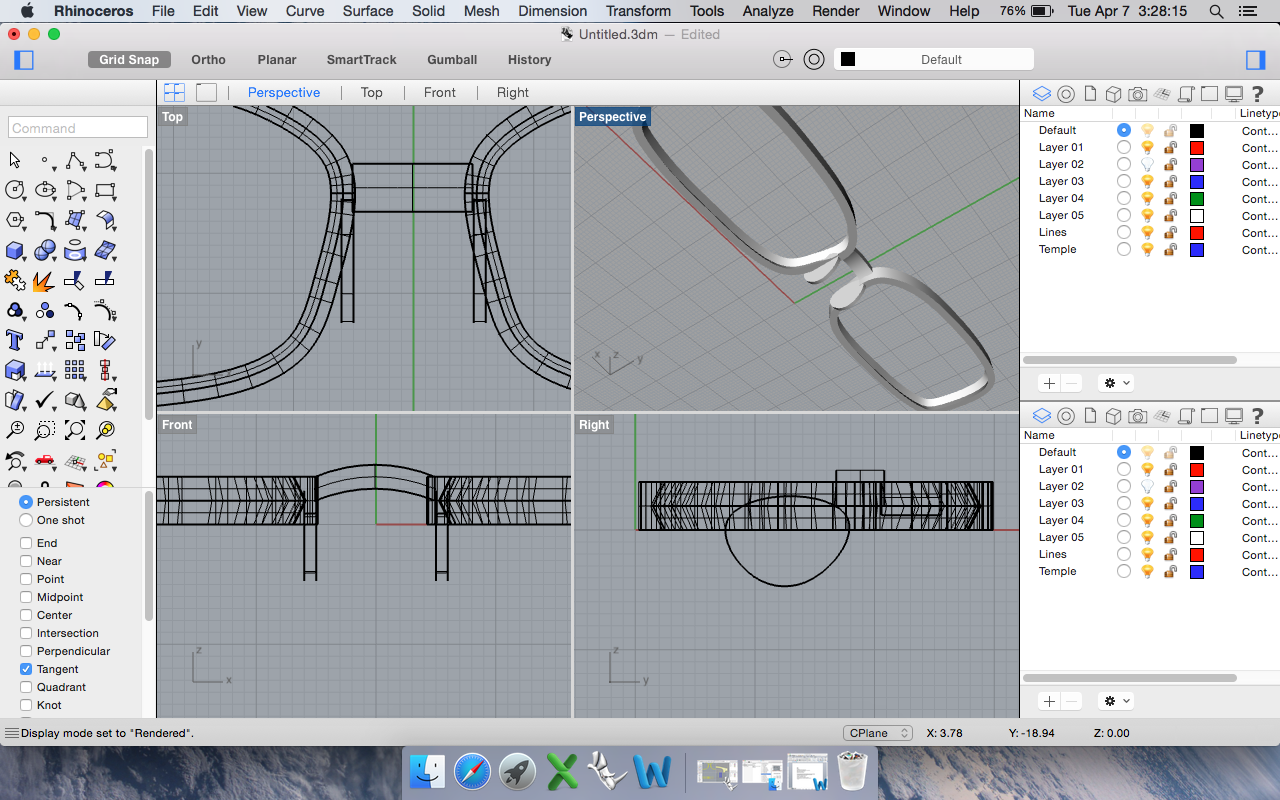Open the CPlane dropdown in status bar
The width and height of the screenshot is (1280, 800).
click(x=877, y=733)
